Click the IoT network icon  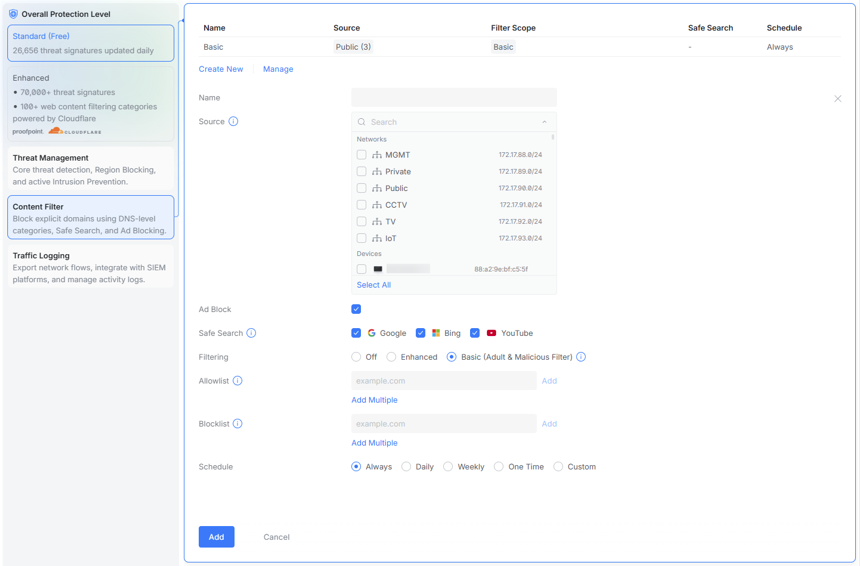click(x=377, y=239)
